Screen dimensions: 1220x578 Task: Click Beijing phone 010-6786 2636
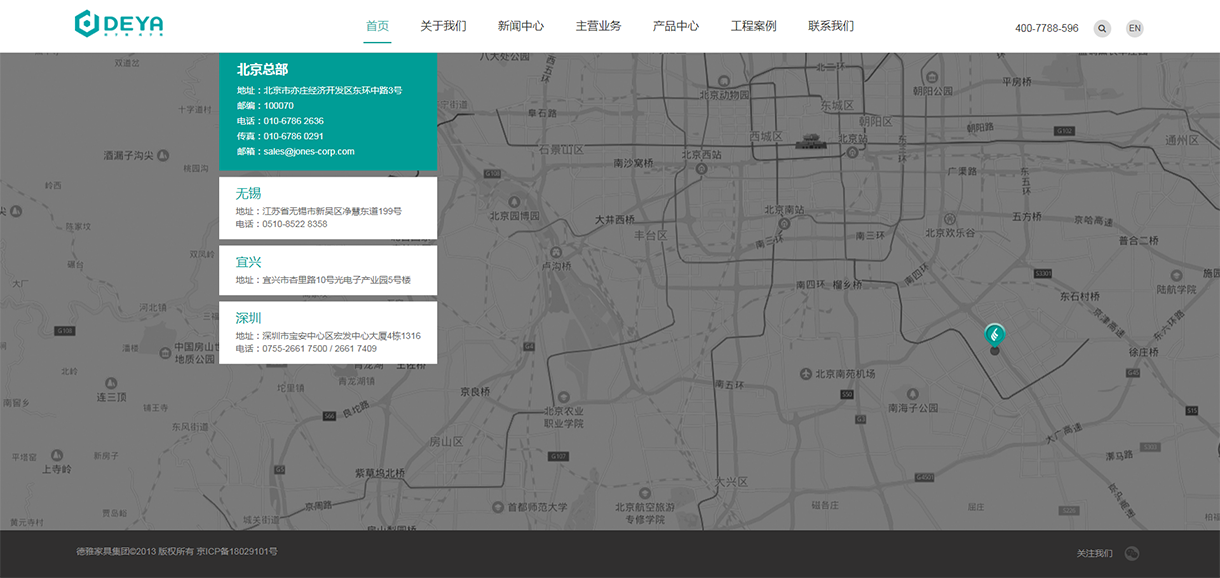(x=280, y=121)
